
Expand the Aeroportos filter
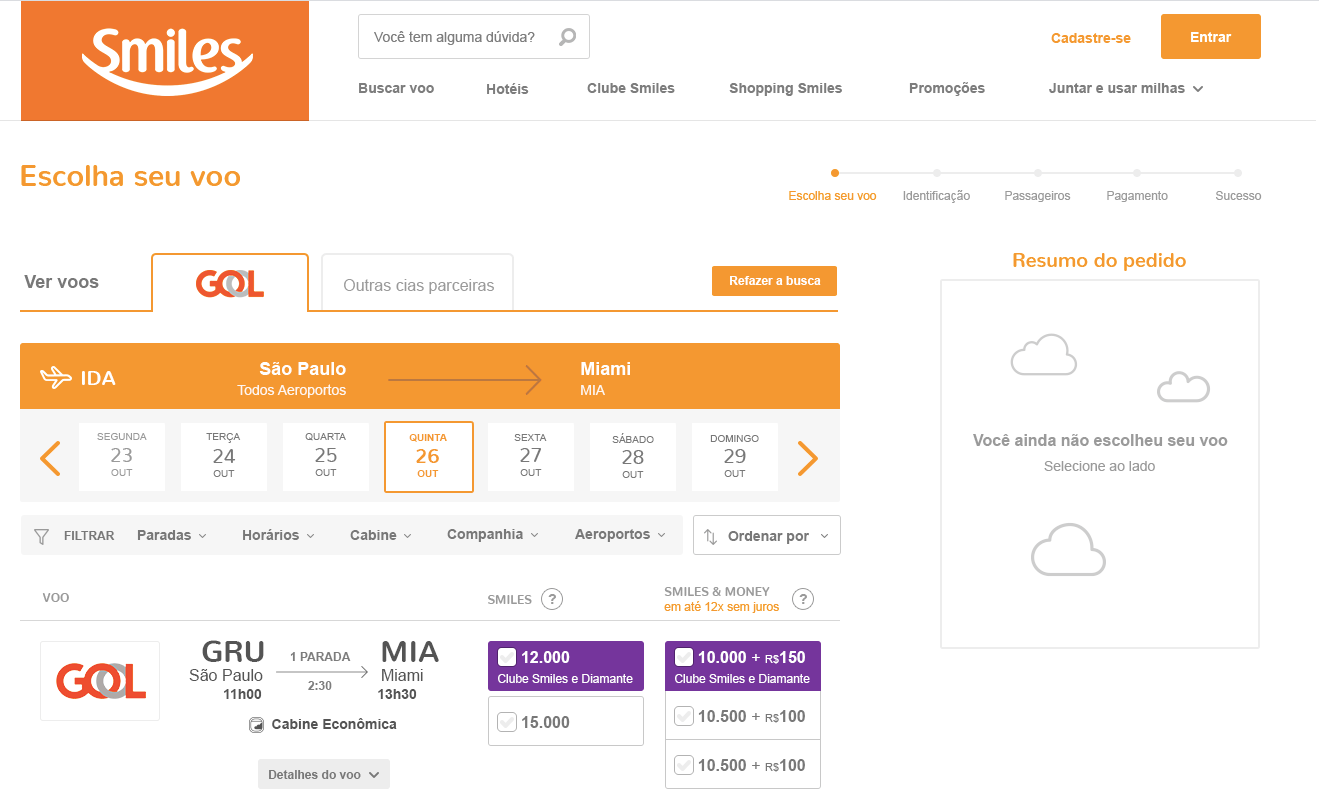tap(620, 534)
